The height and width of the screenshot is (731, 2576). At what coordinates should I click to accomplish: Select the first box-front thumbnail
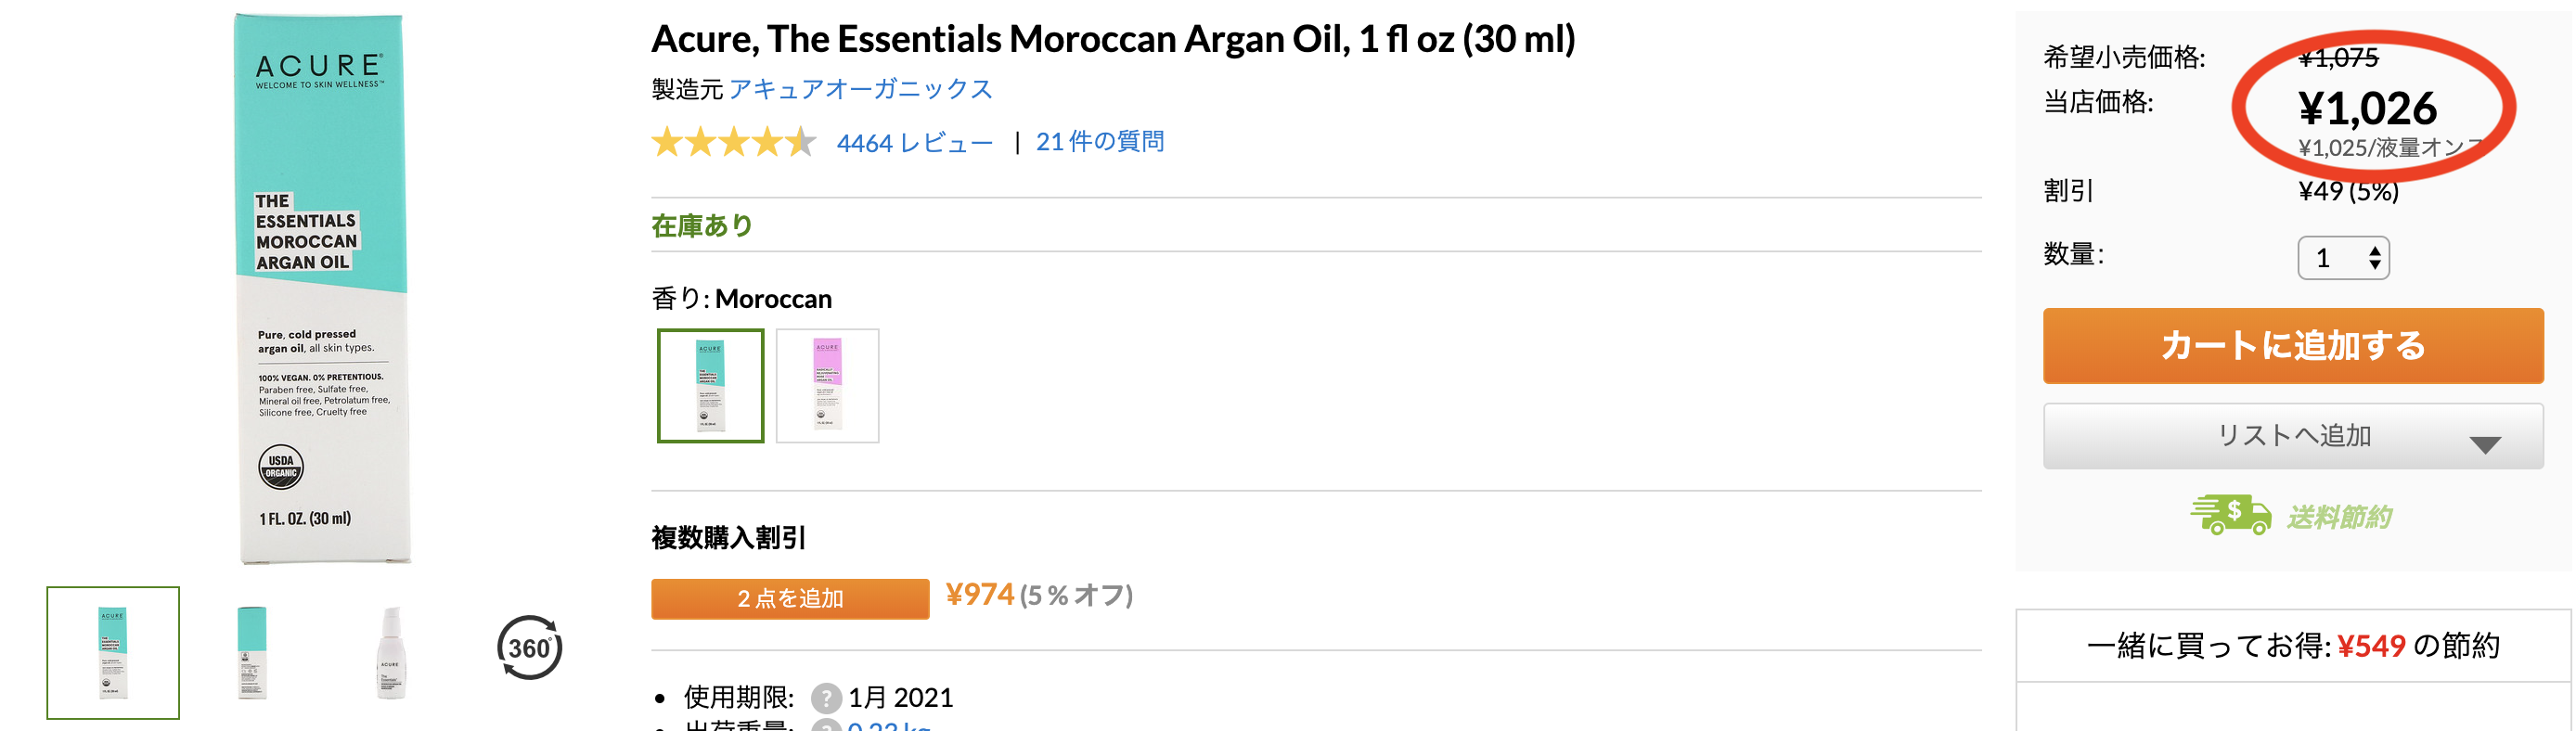[113, 652]
